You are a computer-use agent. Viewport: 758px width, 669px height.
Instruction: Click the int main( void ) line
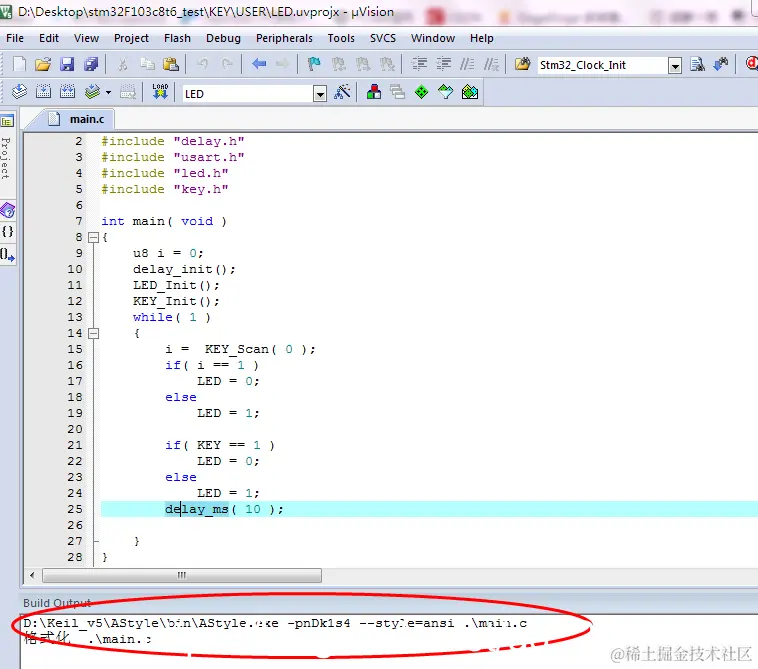coord(164,221)
